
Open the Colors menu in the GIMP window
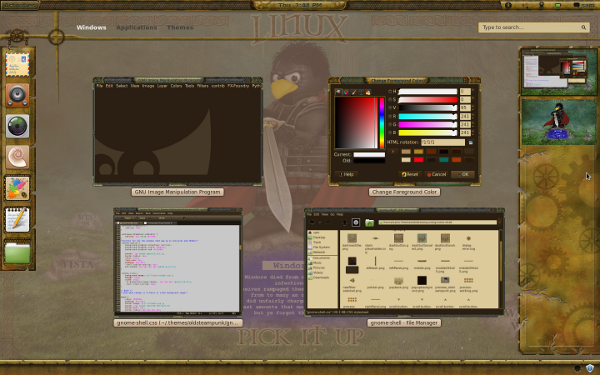(176, 86)
